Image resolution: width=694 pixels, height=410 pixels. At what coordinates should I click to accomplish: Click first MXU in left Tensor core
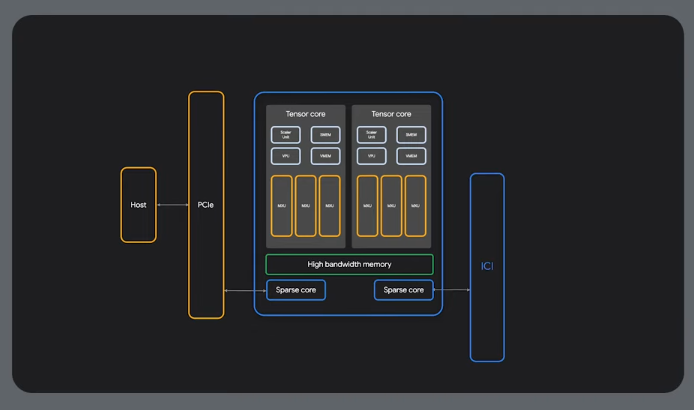[x=281, y=206]
